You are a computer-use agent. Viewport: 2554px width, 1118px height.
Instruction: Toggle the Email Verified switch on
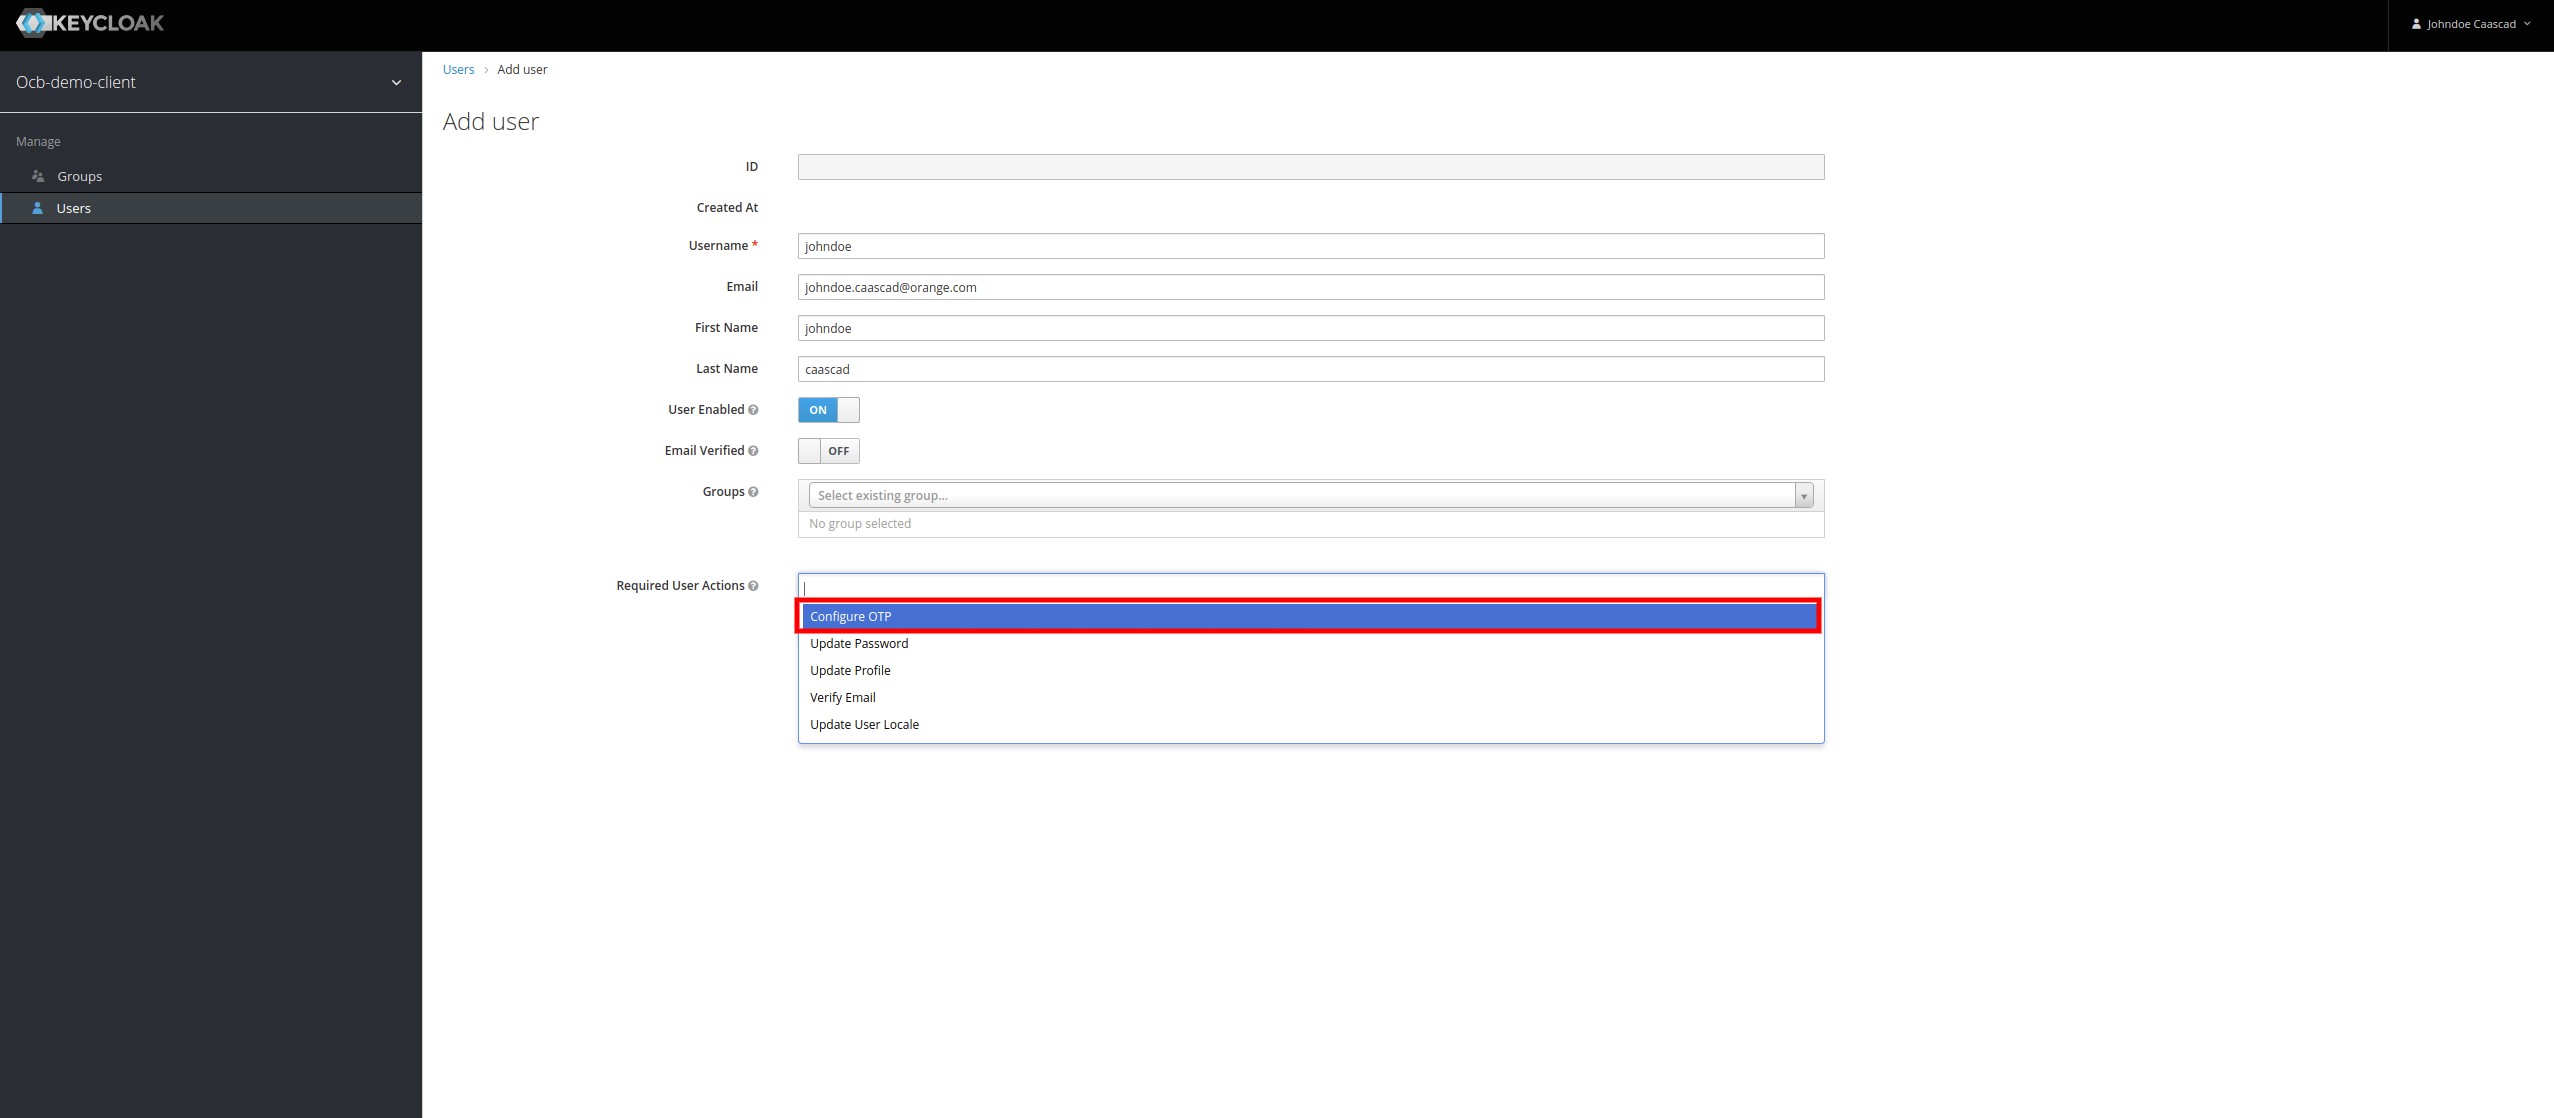tap(828, 451)
